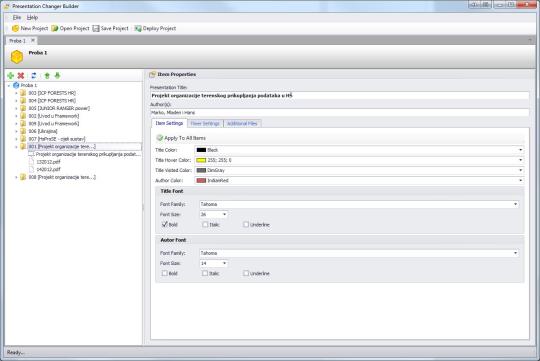Select tree item 007 [HrProSE]
The image size is (540, 361).
[x=57, y=139]
